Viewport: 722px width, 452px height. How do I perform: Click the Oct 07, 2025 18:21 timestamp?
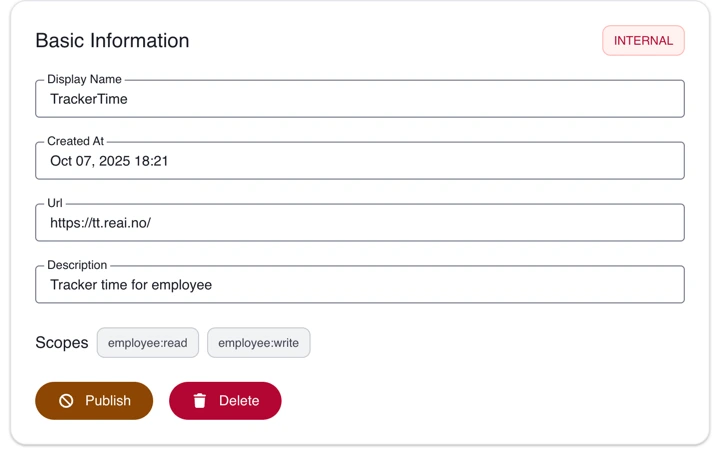pos(109,161)
